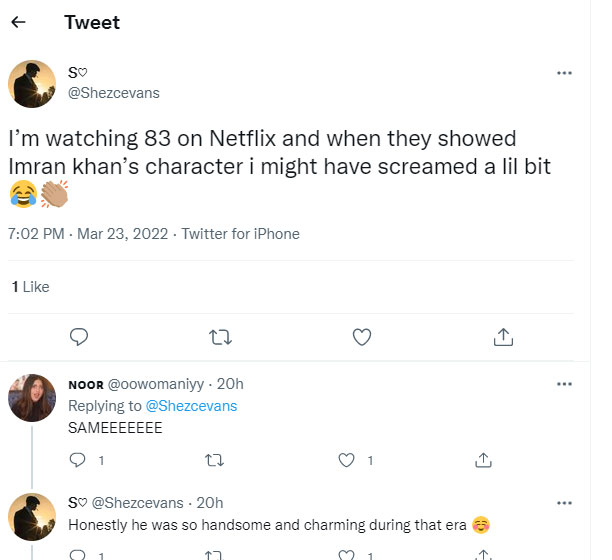The width and height of the screenshot is (612, 560).
Task: Go back using the arrow icon
Action: point(18,22)
